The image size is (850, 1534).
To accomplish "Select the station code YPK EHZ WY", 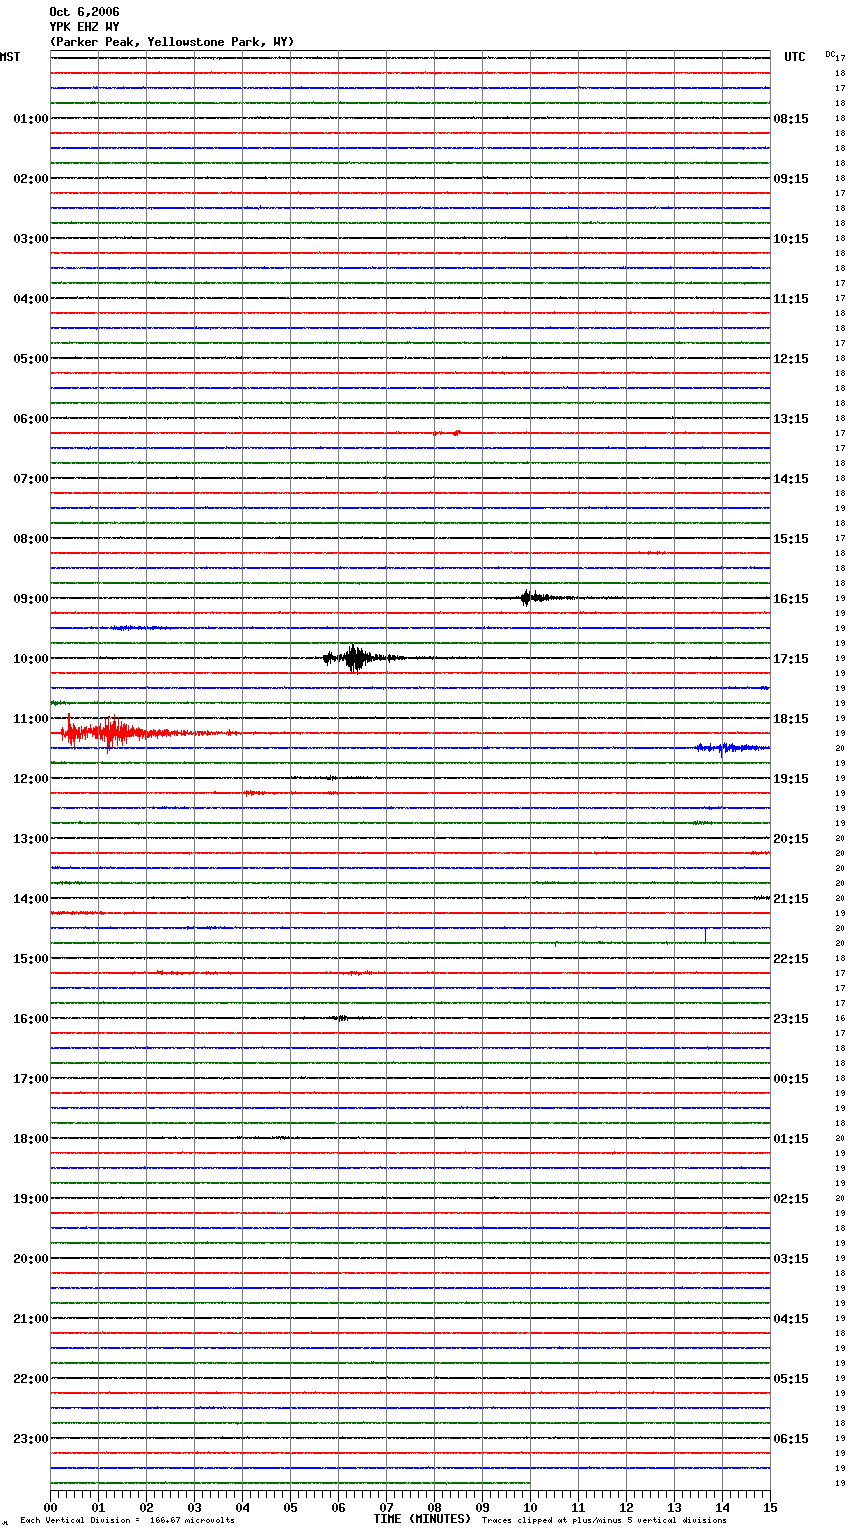I will [x=84, y=27].
